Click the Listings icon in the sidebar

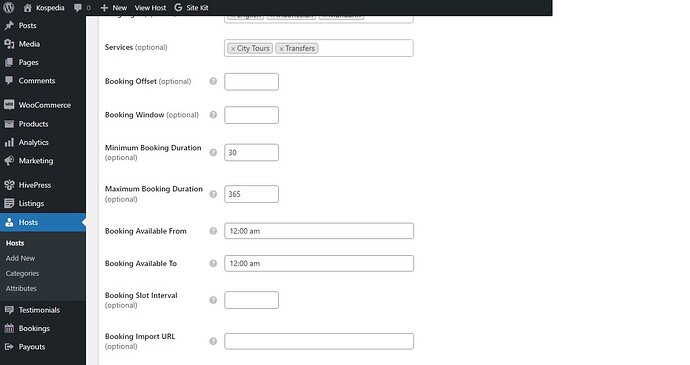[x=9, y=203]
